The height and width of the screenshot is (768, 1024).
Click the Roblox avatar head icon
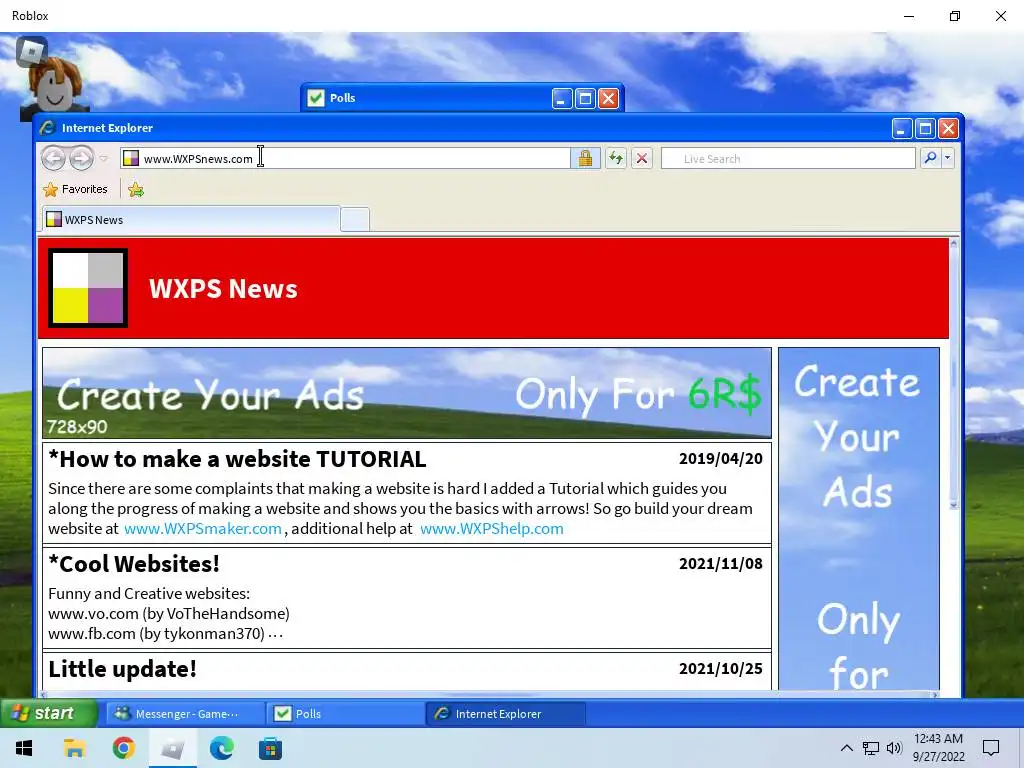(55, 89)
